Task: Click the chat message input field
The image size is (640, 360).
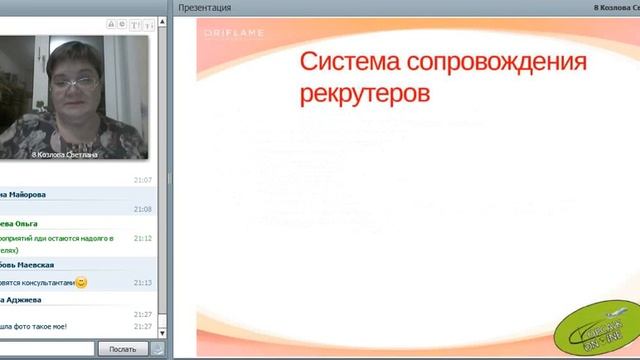Action: click(47, 349)
